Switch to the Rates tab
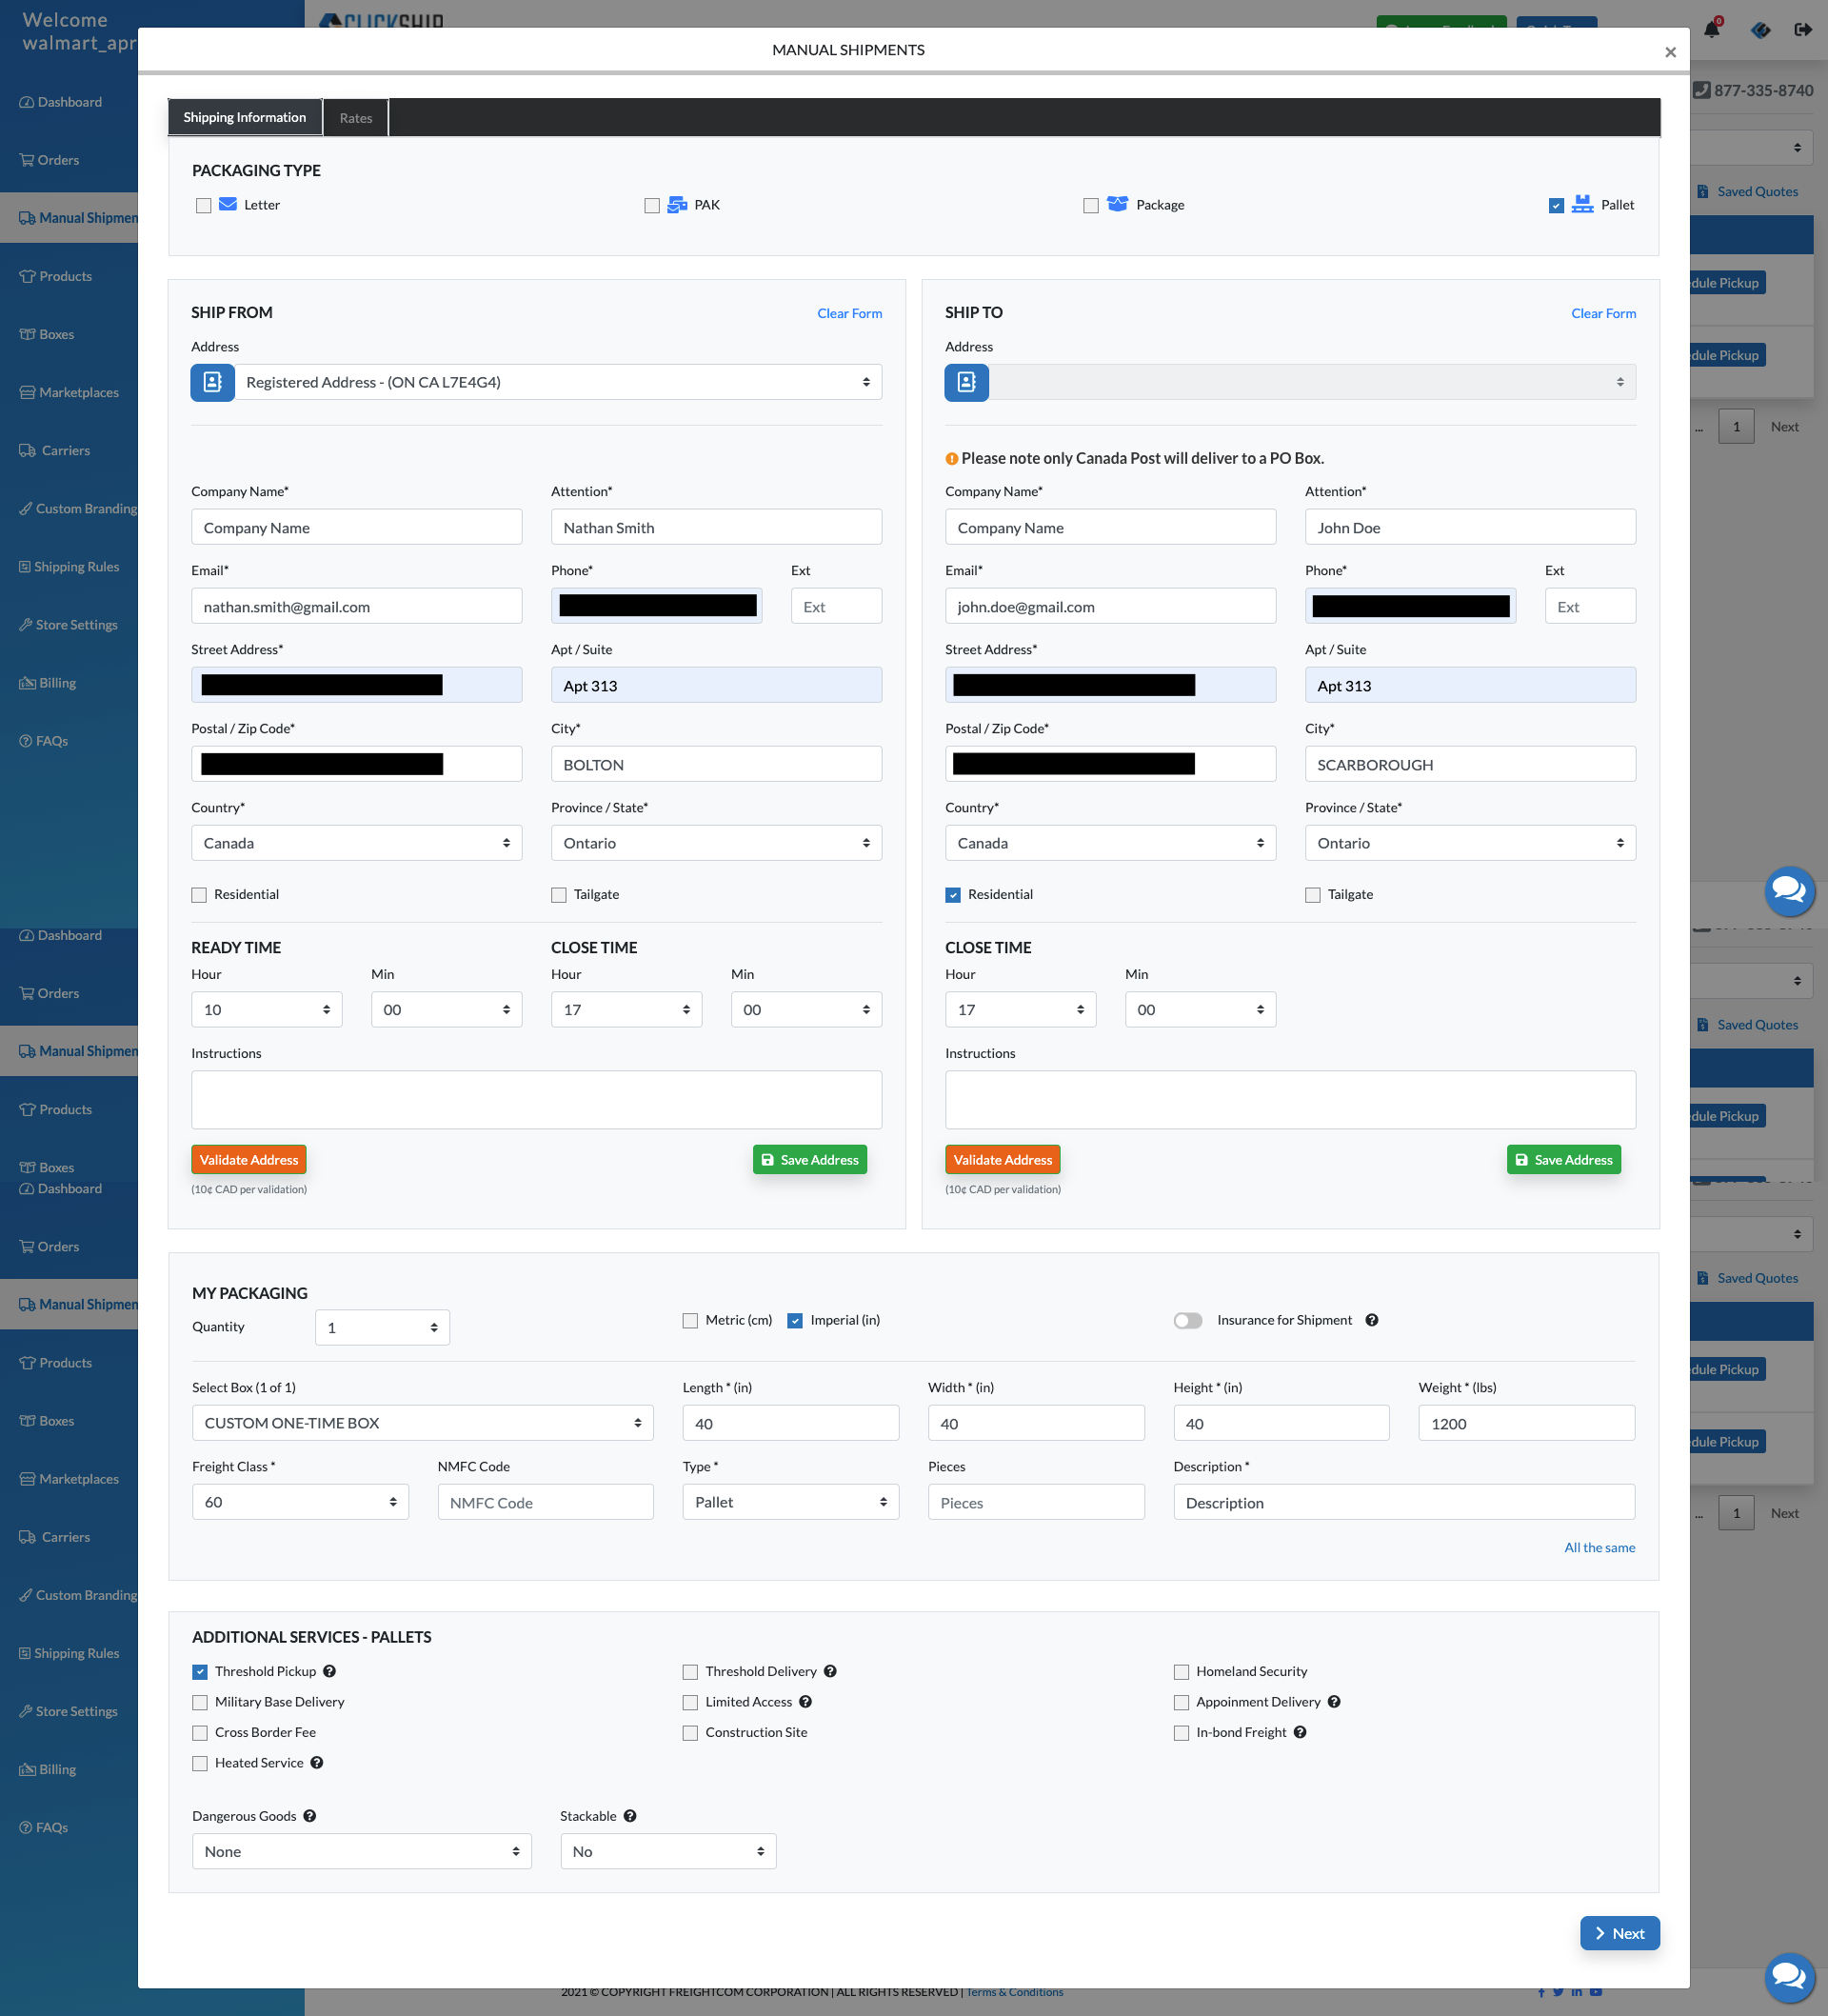Image resolution: width=1828 pixels, height=2016 pixels. pyautogui.click(x=356, y=118)
